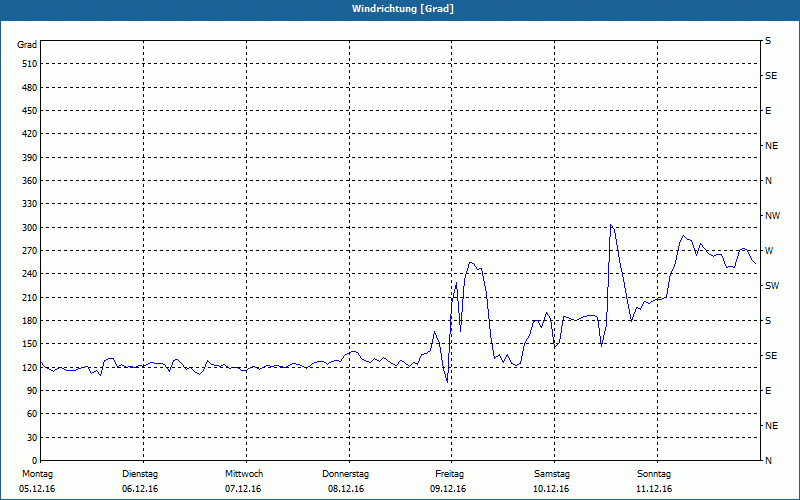Screen dimensions: 800x500
Task: Click the 'E' compass label at the 90 gridline
Action: click(768, 390)
